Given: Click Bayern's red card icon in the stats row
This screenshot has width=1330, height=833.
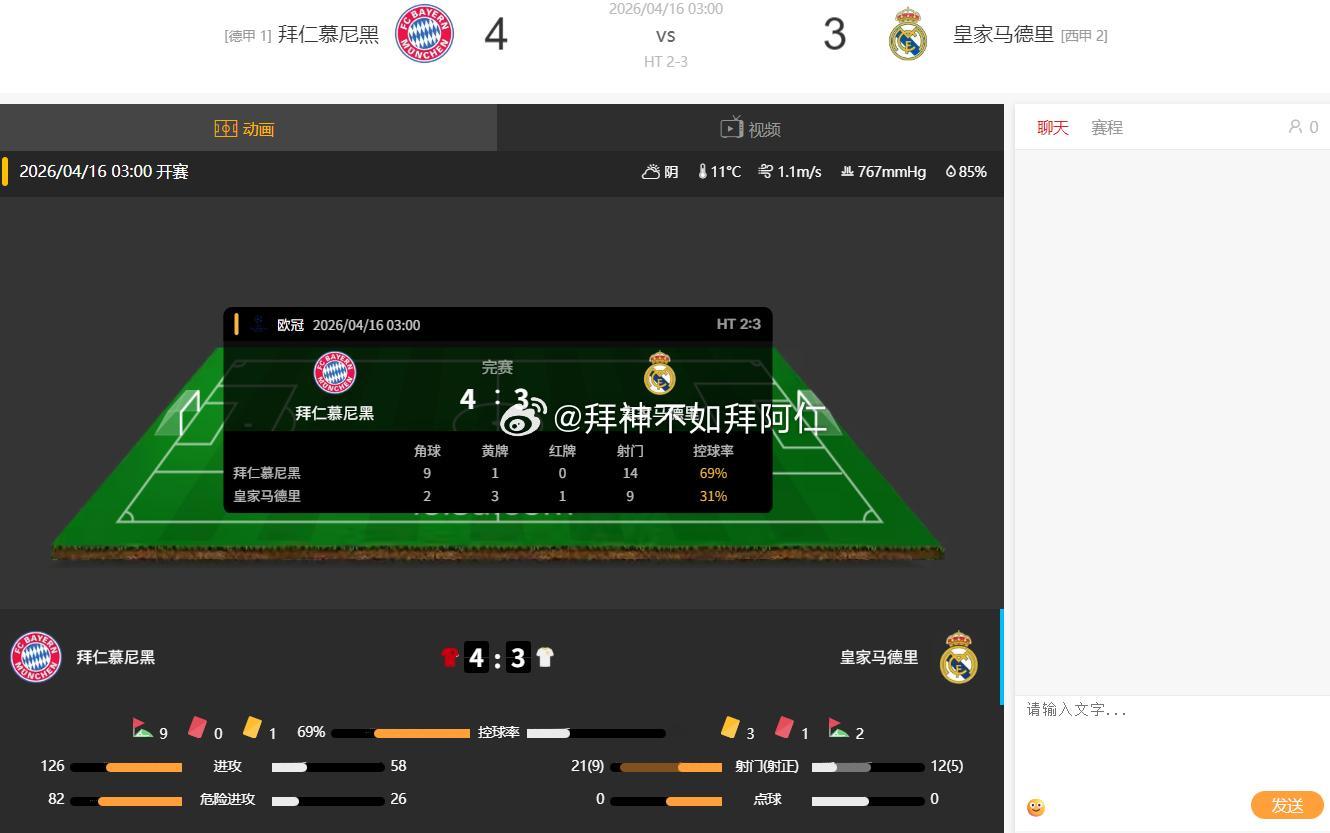Looking at the screenshot, I should [x=197, y=727].
